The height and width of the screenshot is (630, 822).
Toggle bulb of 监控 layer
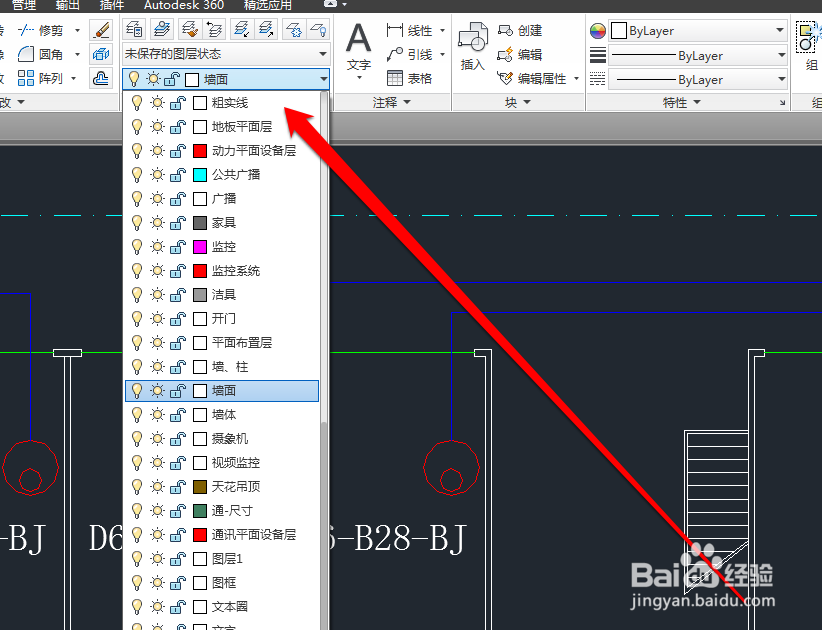137,247
